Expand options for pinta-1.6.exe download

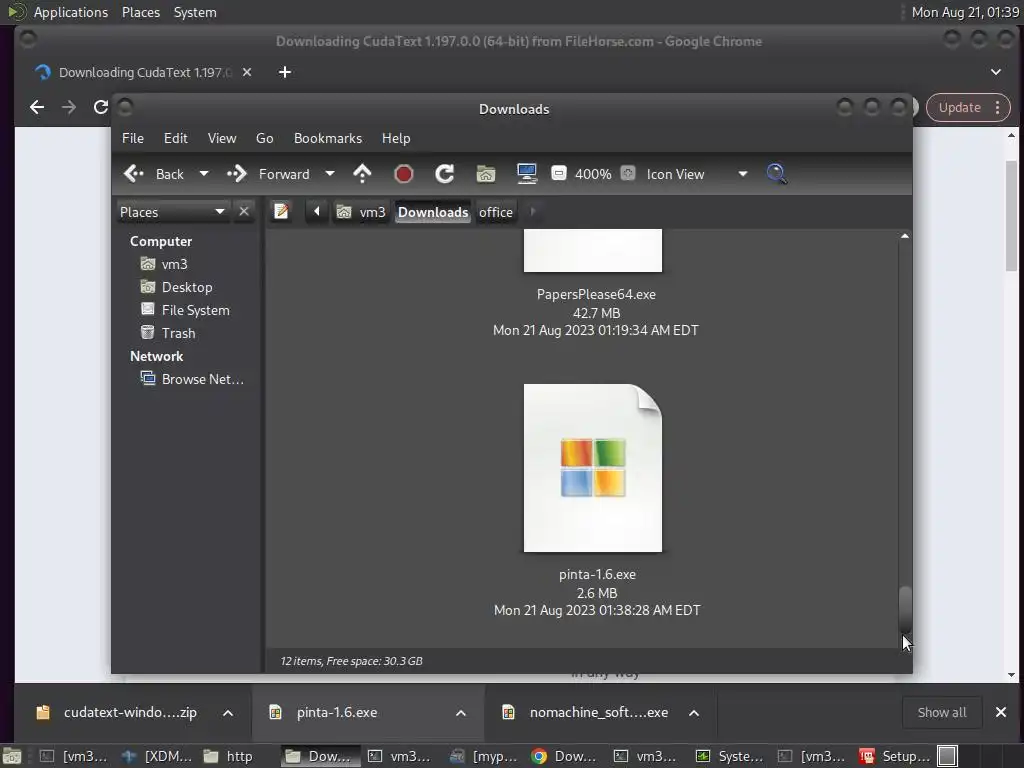(x=461, y=713)
